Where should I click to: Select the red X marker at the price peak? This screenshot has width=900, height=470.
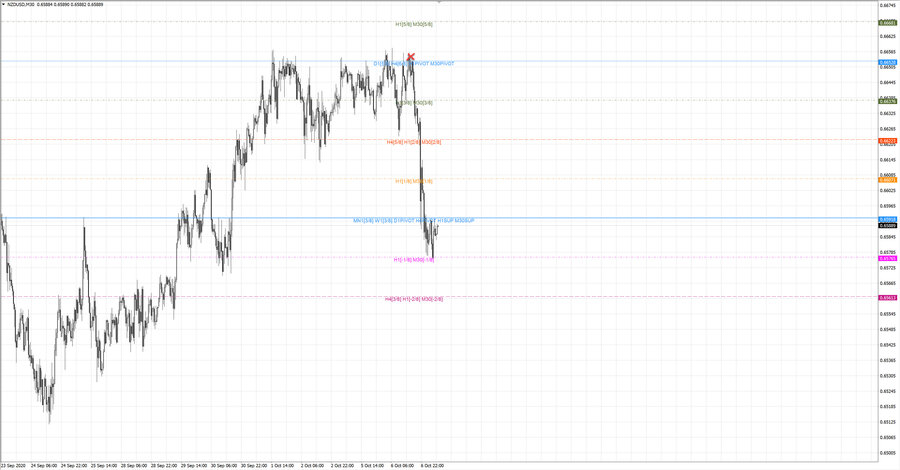coord(410,56)
